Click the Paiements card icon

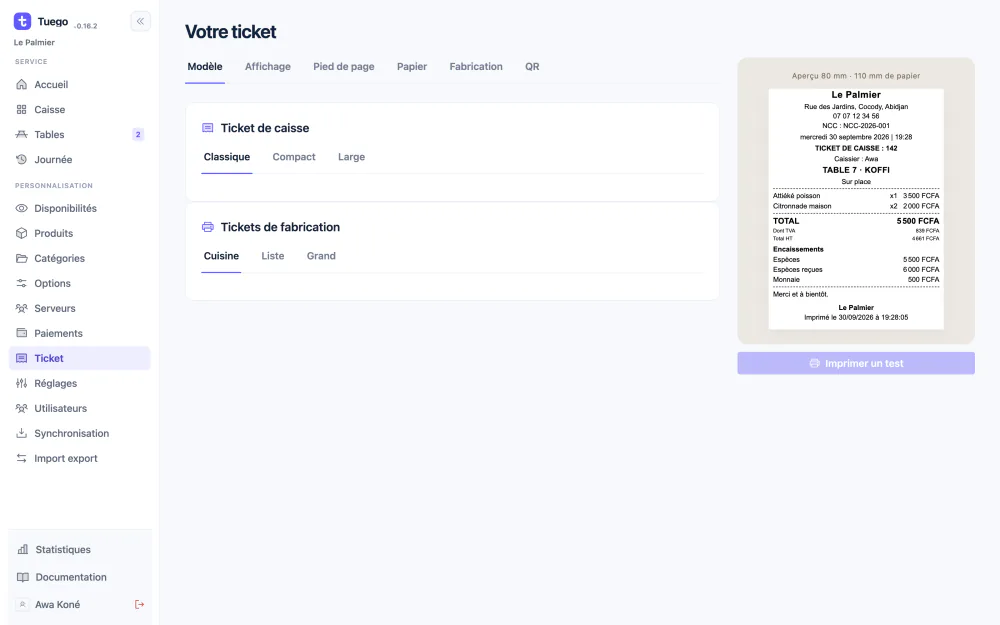[22, 333]
